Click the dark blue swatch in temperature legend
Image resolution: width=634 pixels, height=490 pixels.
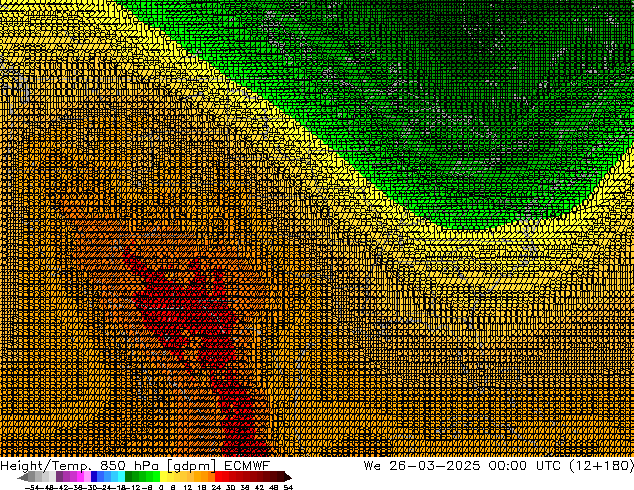[x=94, y=476]
